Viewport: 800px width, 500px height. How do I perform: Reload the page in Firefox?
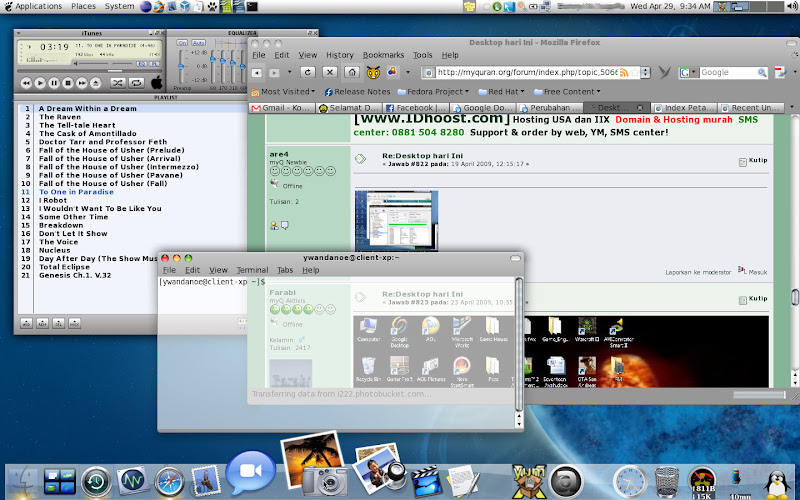pyautogui.click(x=308, y=72)
